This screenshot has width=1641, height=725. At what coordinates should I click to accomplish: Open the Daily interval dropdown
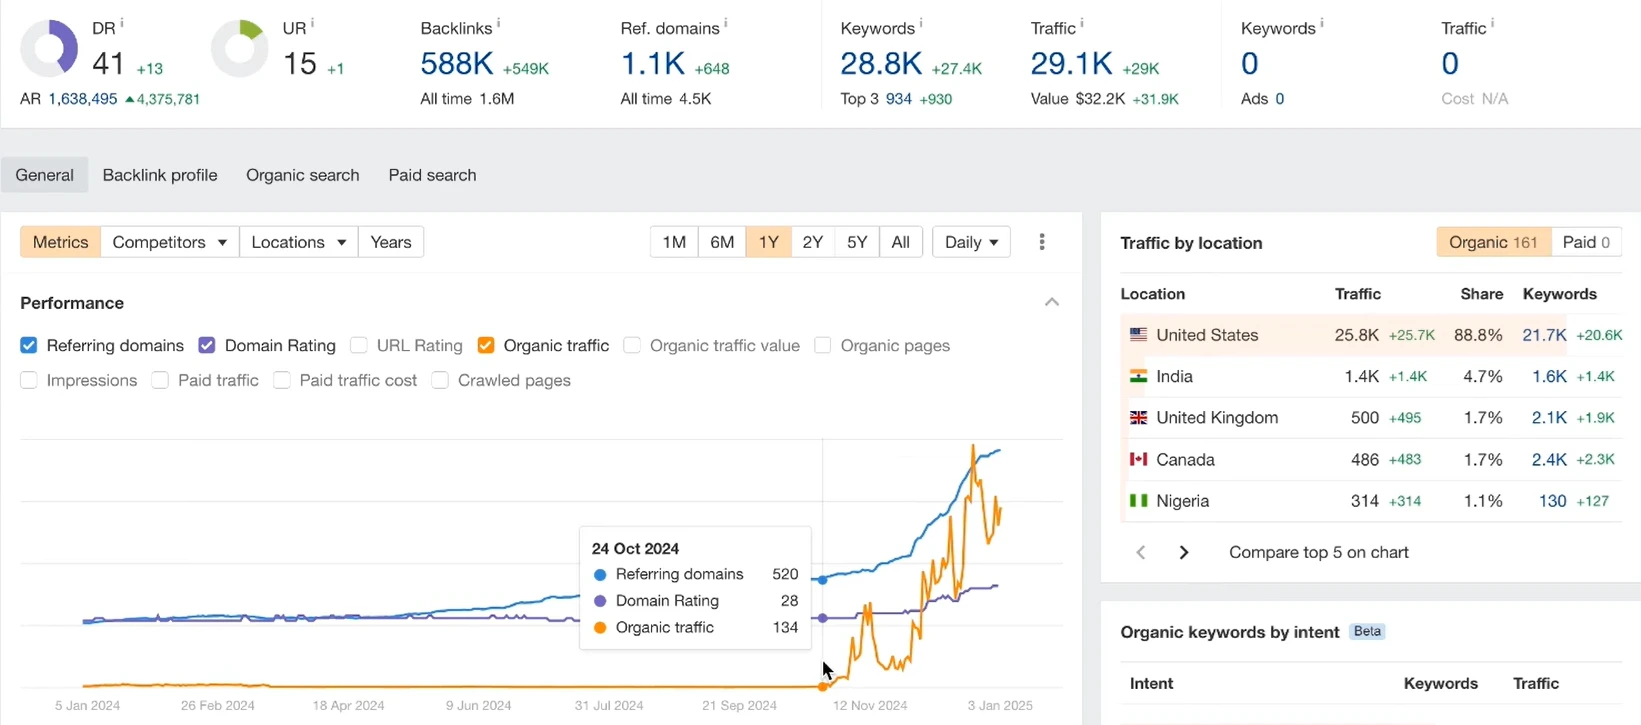tap(971, 242)
